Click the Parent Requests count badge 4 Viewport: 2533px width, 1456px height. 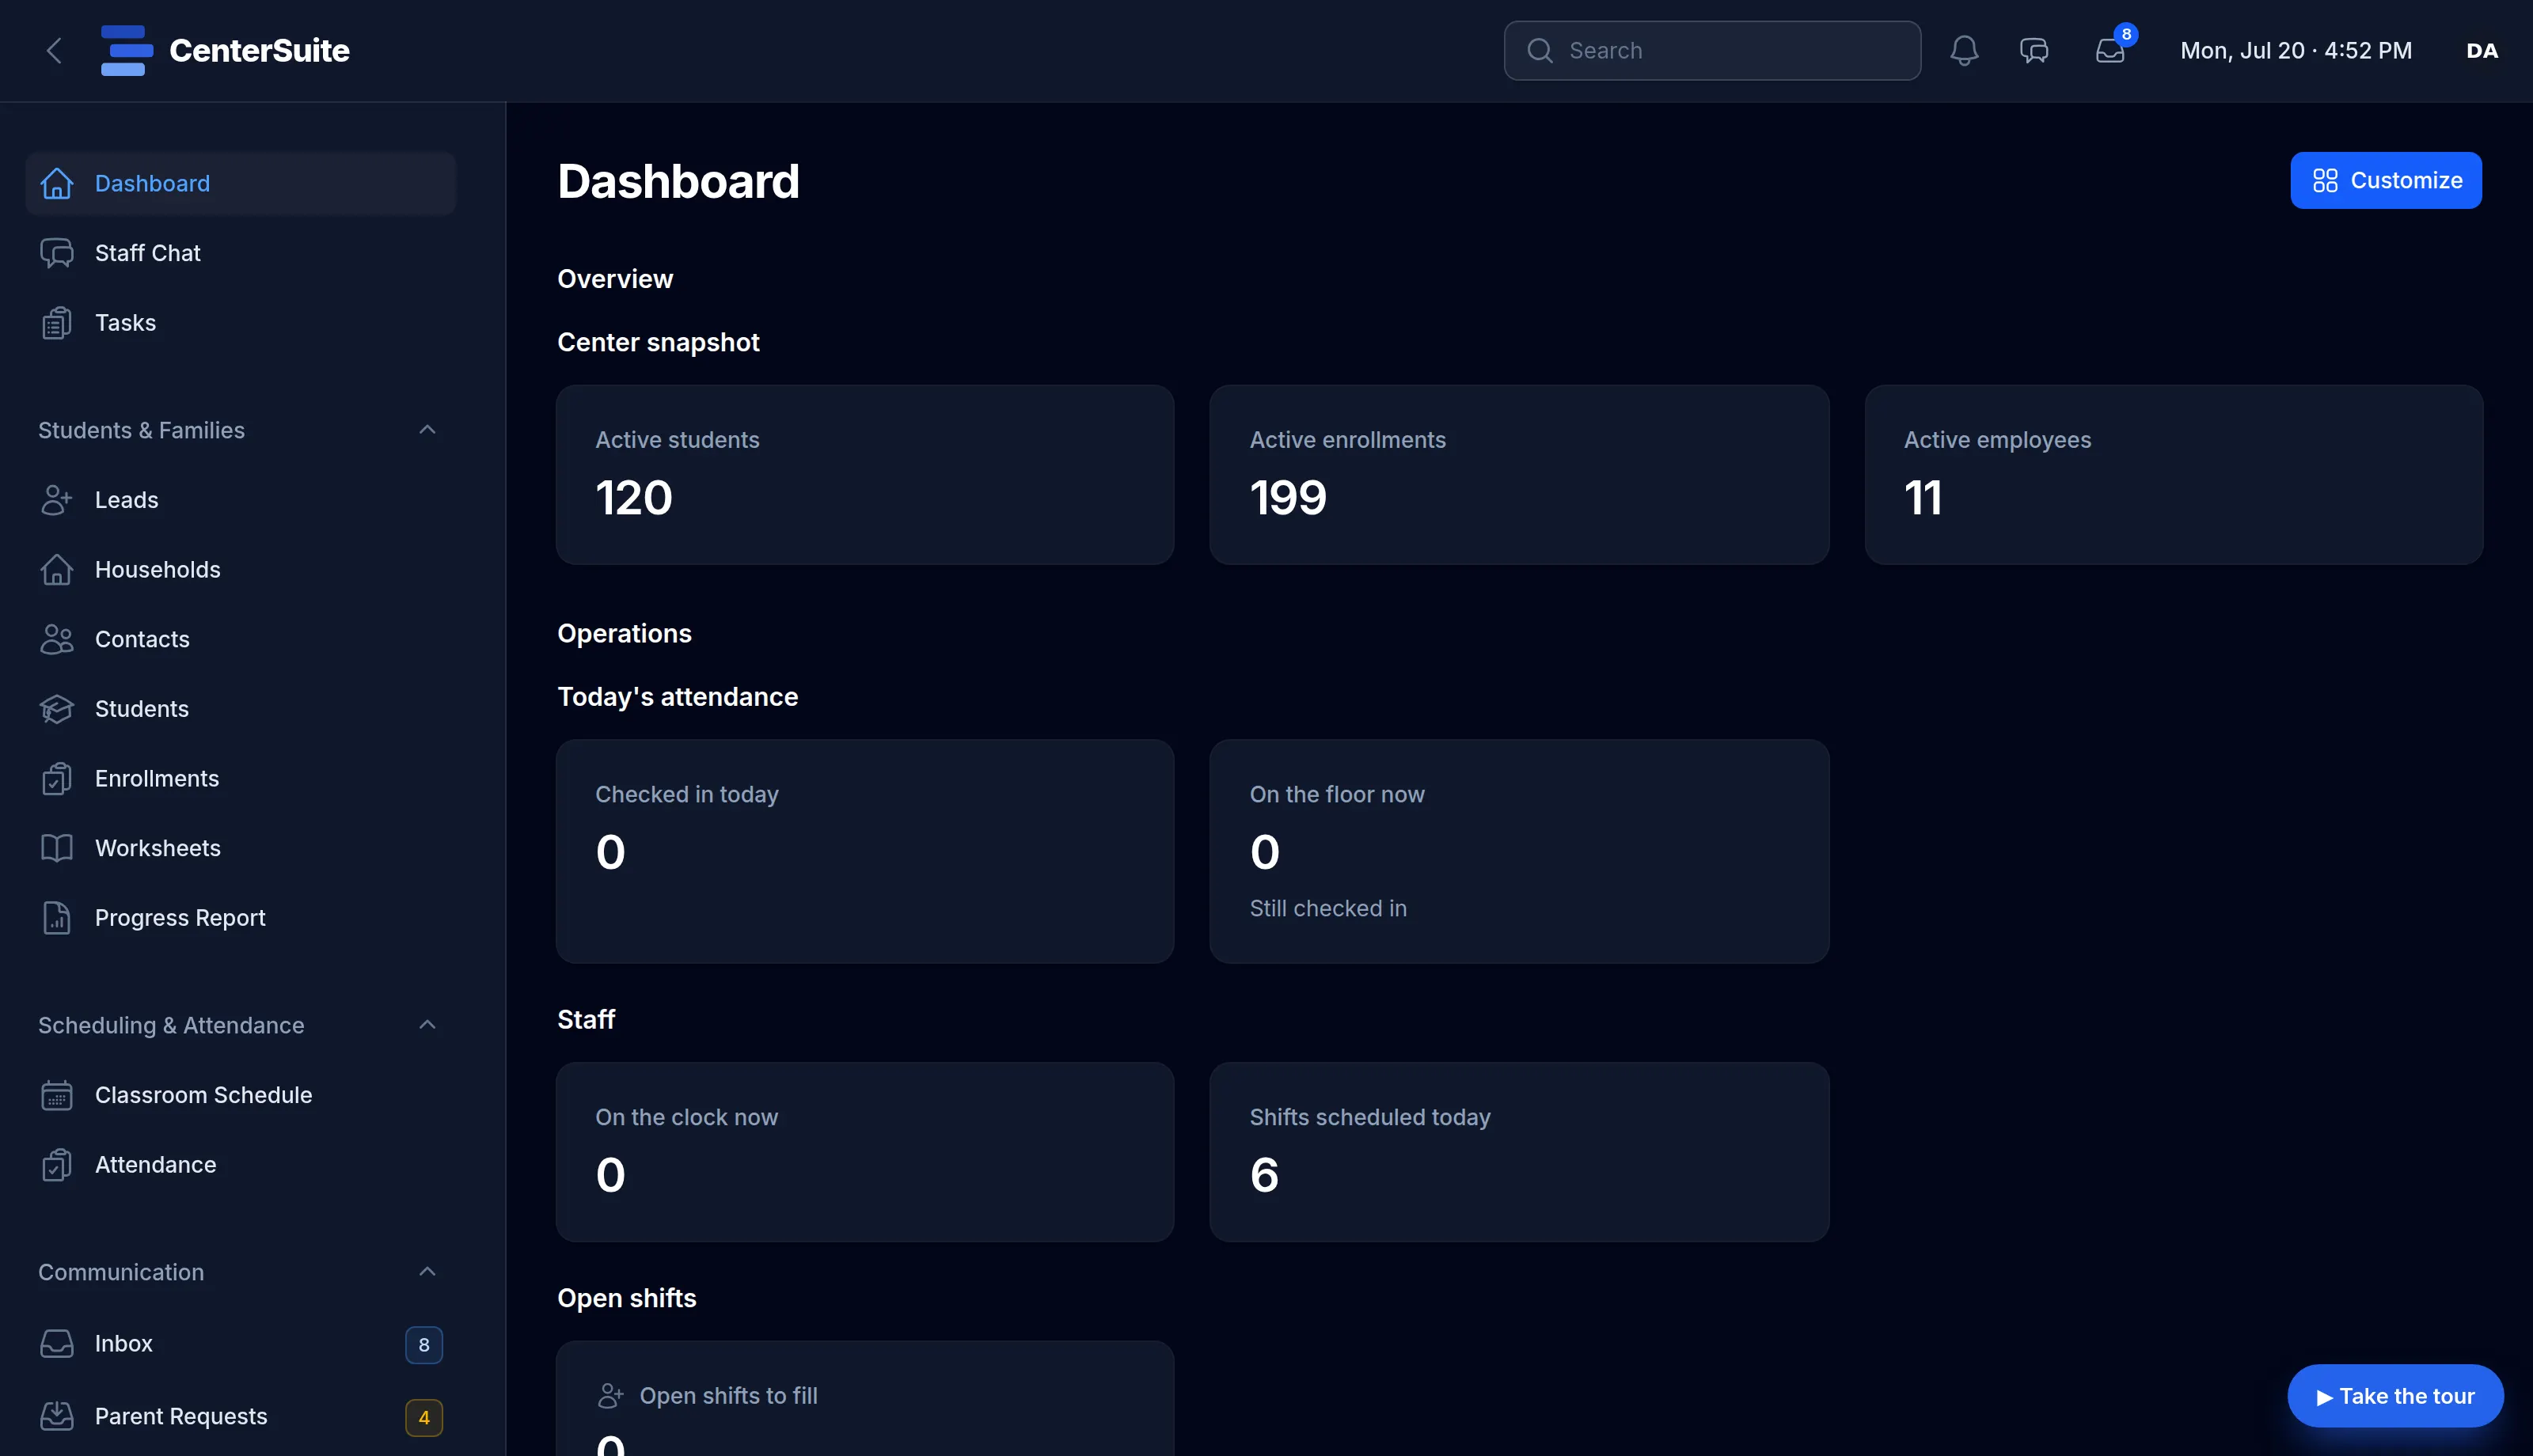click(x=424, y=1418)
